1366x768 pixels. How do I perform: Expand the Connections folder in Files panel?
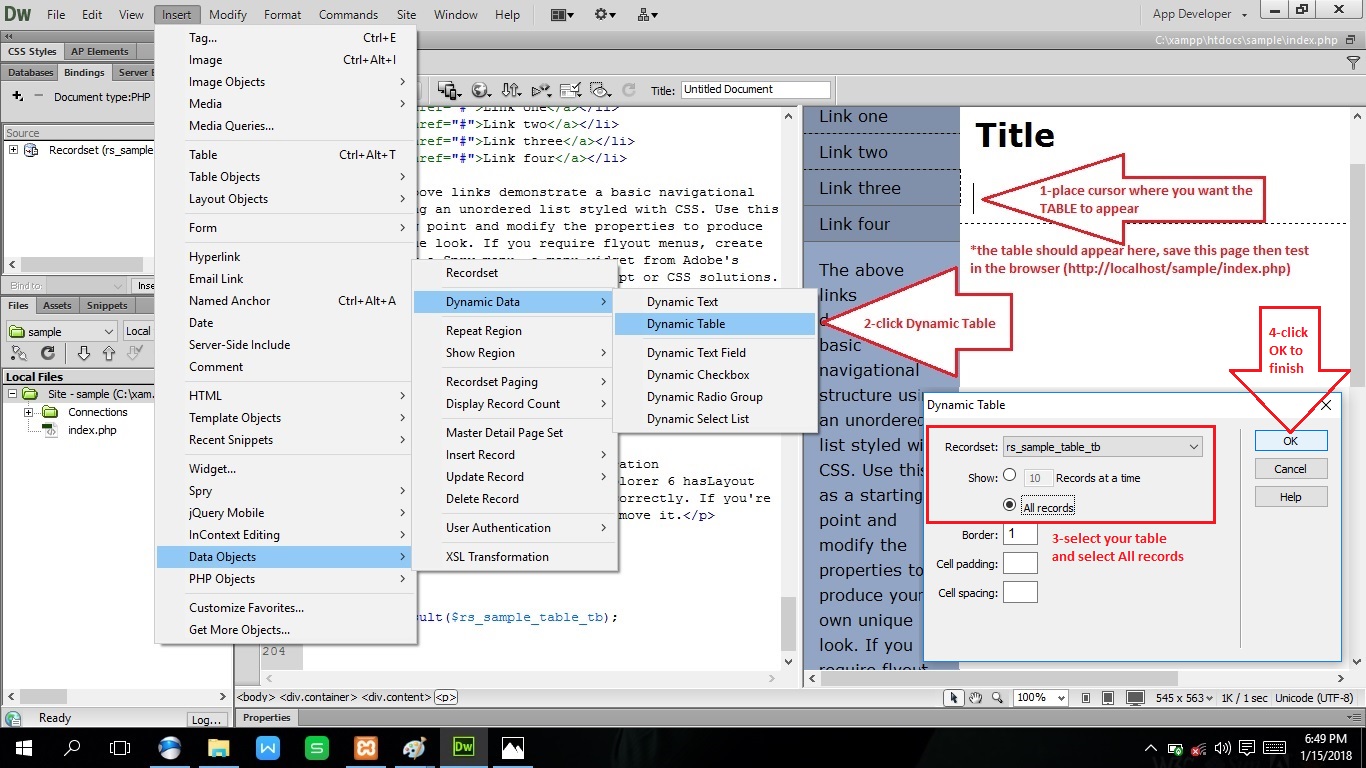click(x=30, y=412)
